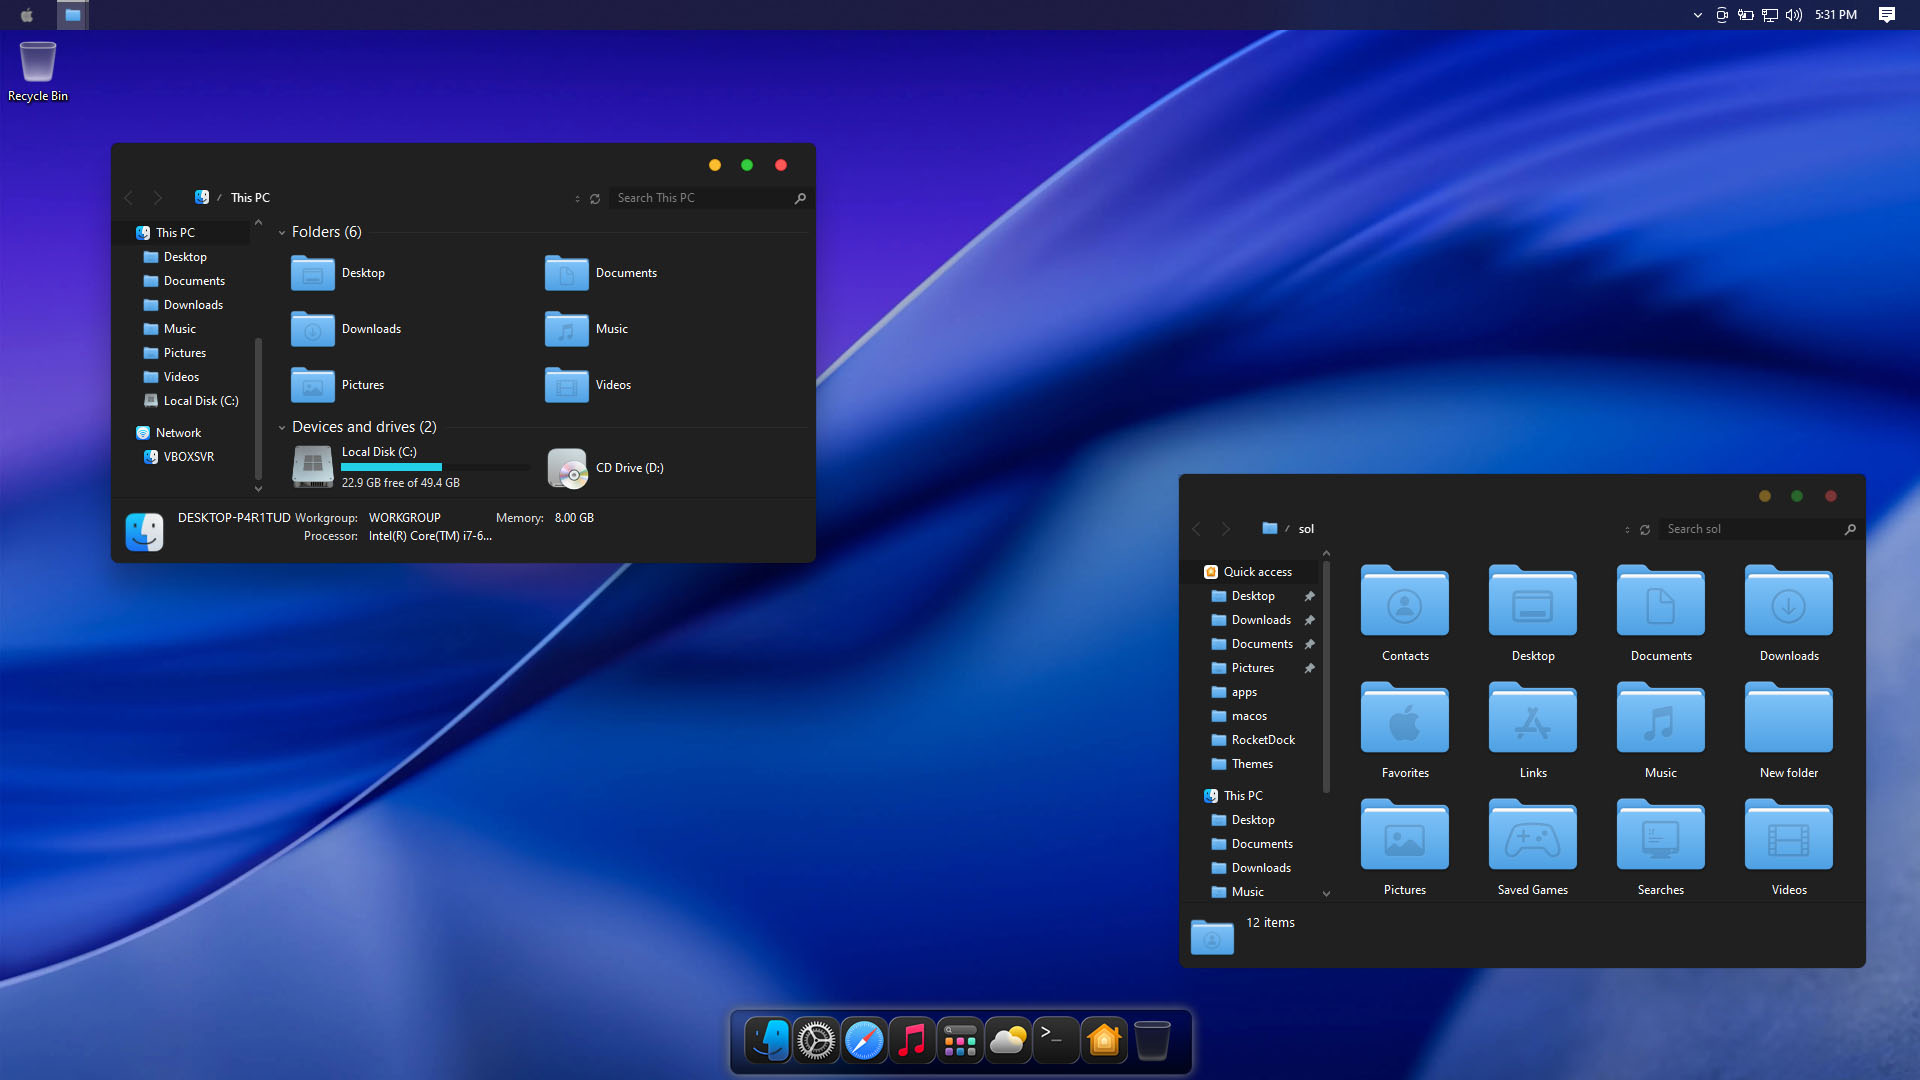Click the Search This PC field
1920x1080 pixels.
(x=700, y=198)
